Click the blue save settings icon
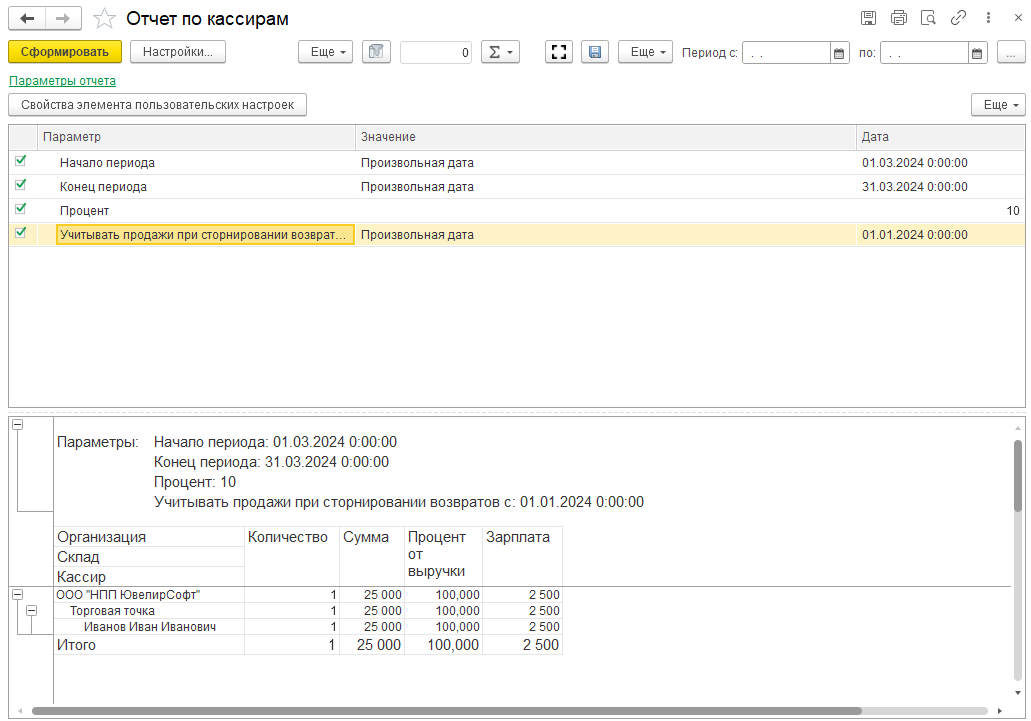The height and width of the screenshot is (721, 1031). [x=595, y=52]
